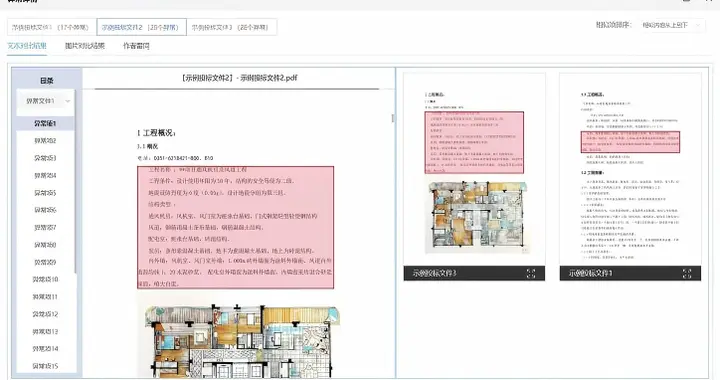The height and width of the screenshot is (380, 720).
Task: Click the main document viewer scrollbar handle
Action: pyautogui.click(x=393, y=118)
